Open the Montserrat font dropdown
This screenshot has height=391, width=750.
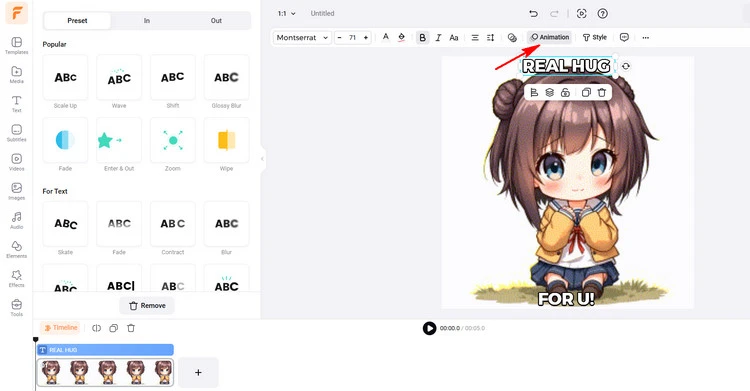point(302,37)
